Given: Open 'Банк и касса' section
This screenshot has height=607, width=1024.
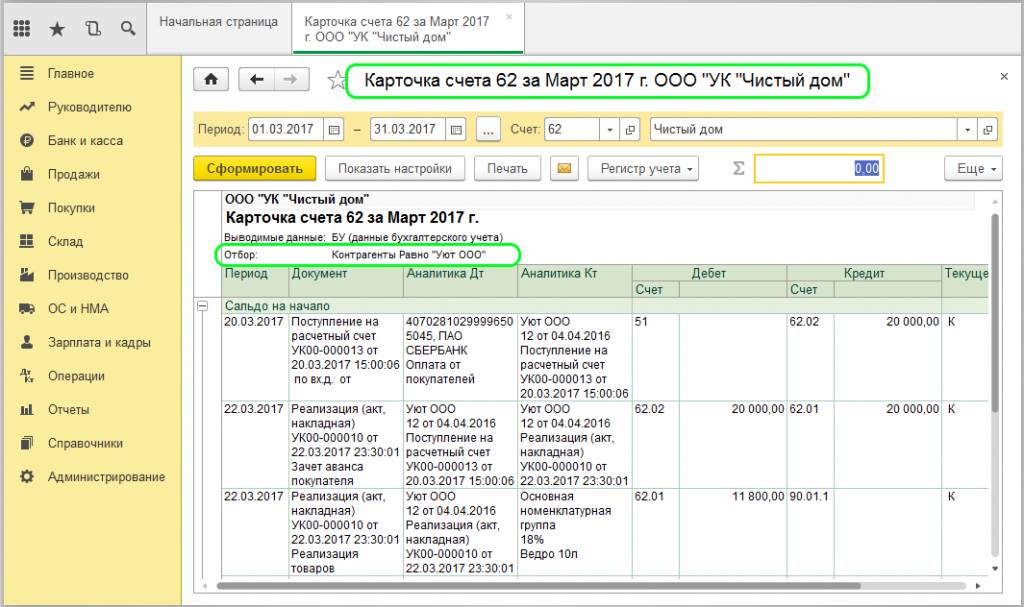Looking at the screenshot, I should [85, 141].
